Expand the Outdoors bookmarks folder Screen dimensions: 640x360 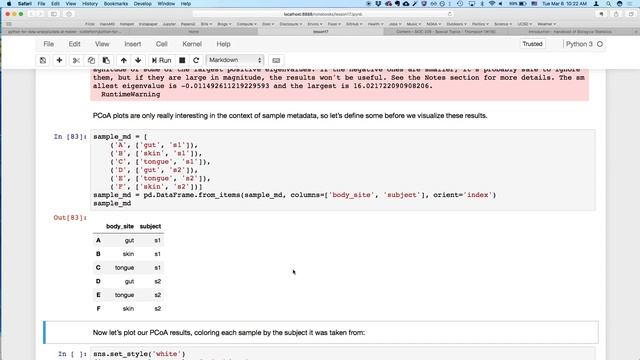click(x=456, y=24)
